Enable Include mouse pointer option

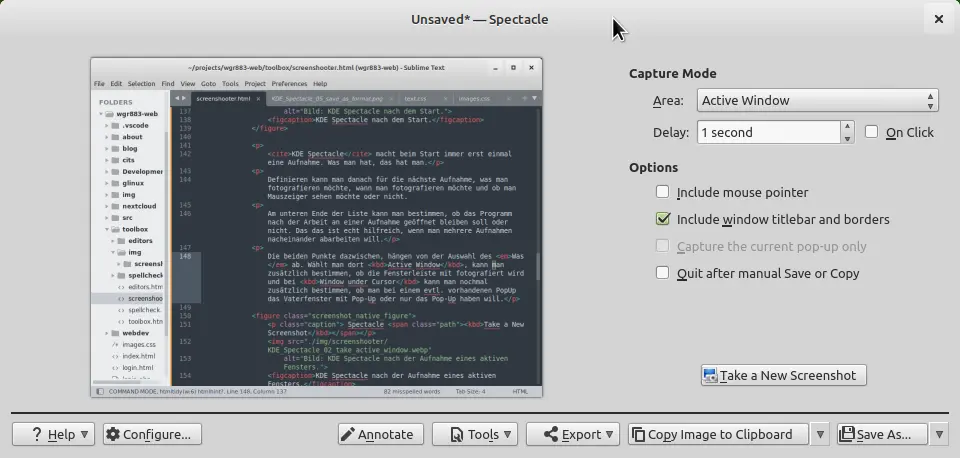pyautogui.click(x=662, y=192)
